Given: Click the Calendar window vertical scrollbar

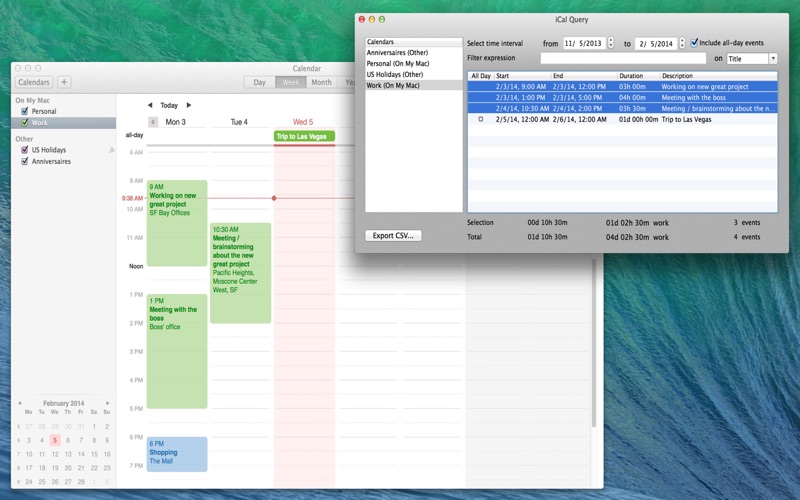Looking at the screenshot, I should [594, 343].
